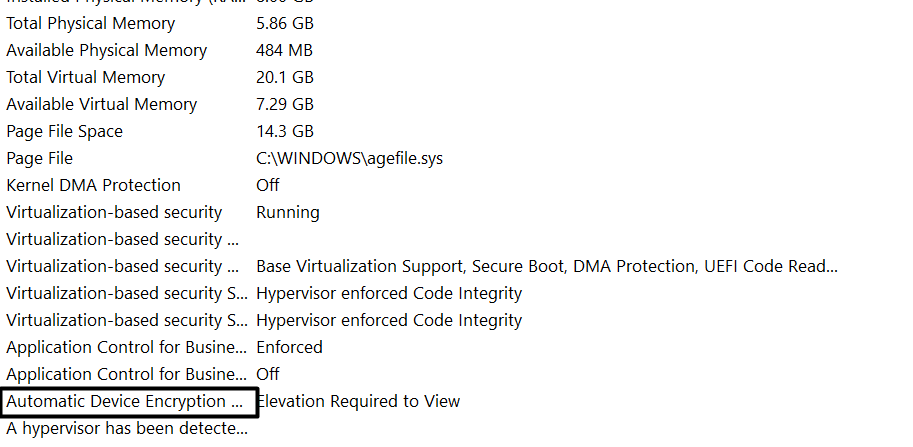Click the 5.86 GB memory value
The height and width of the screenshot is (447, 913).
pos(285,23)
